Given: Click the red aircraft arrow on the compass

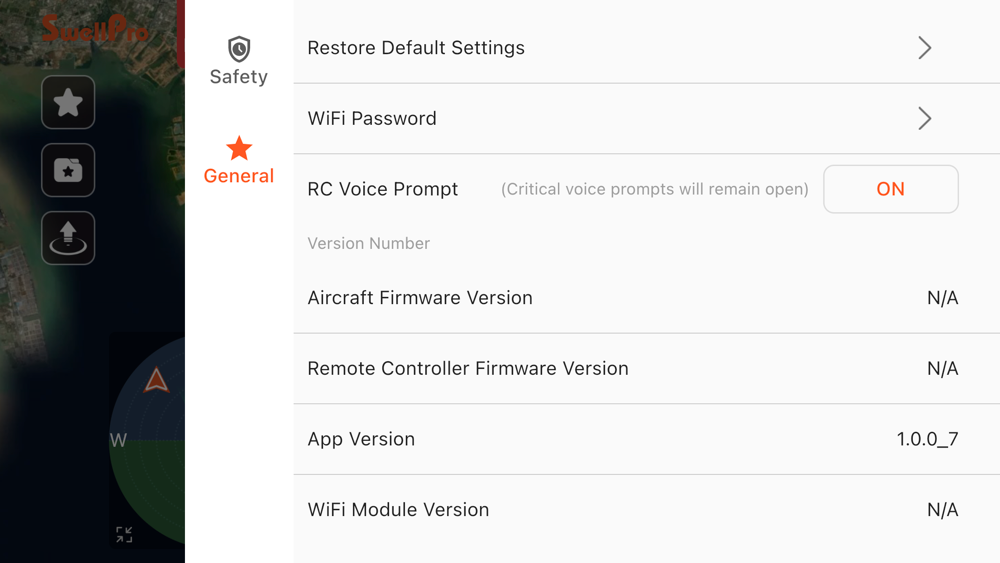Looking at the screenshot, I should pos(156,380).
